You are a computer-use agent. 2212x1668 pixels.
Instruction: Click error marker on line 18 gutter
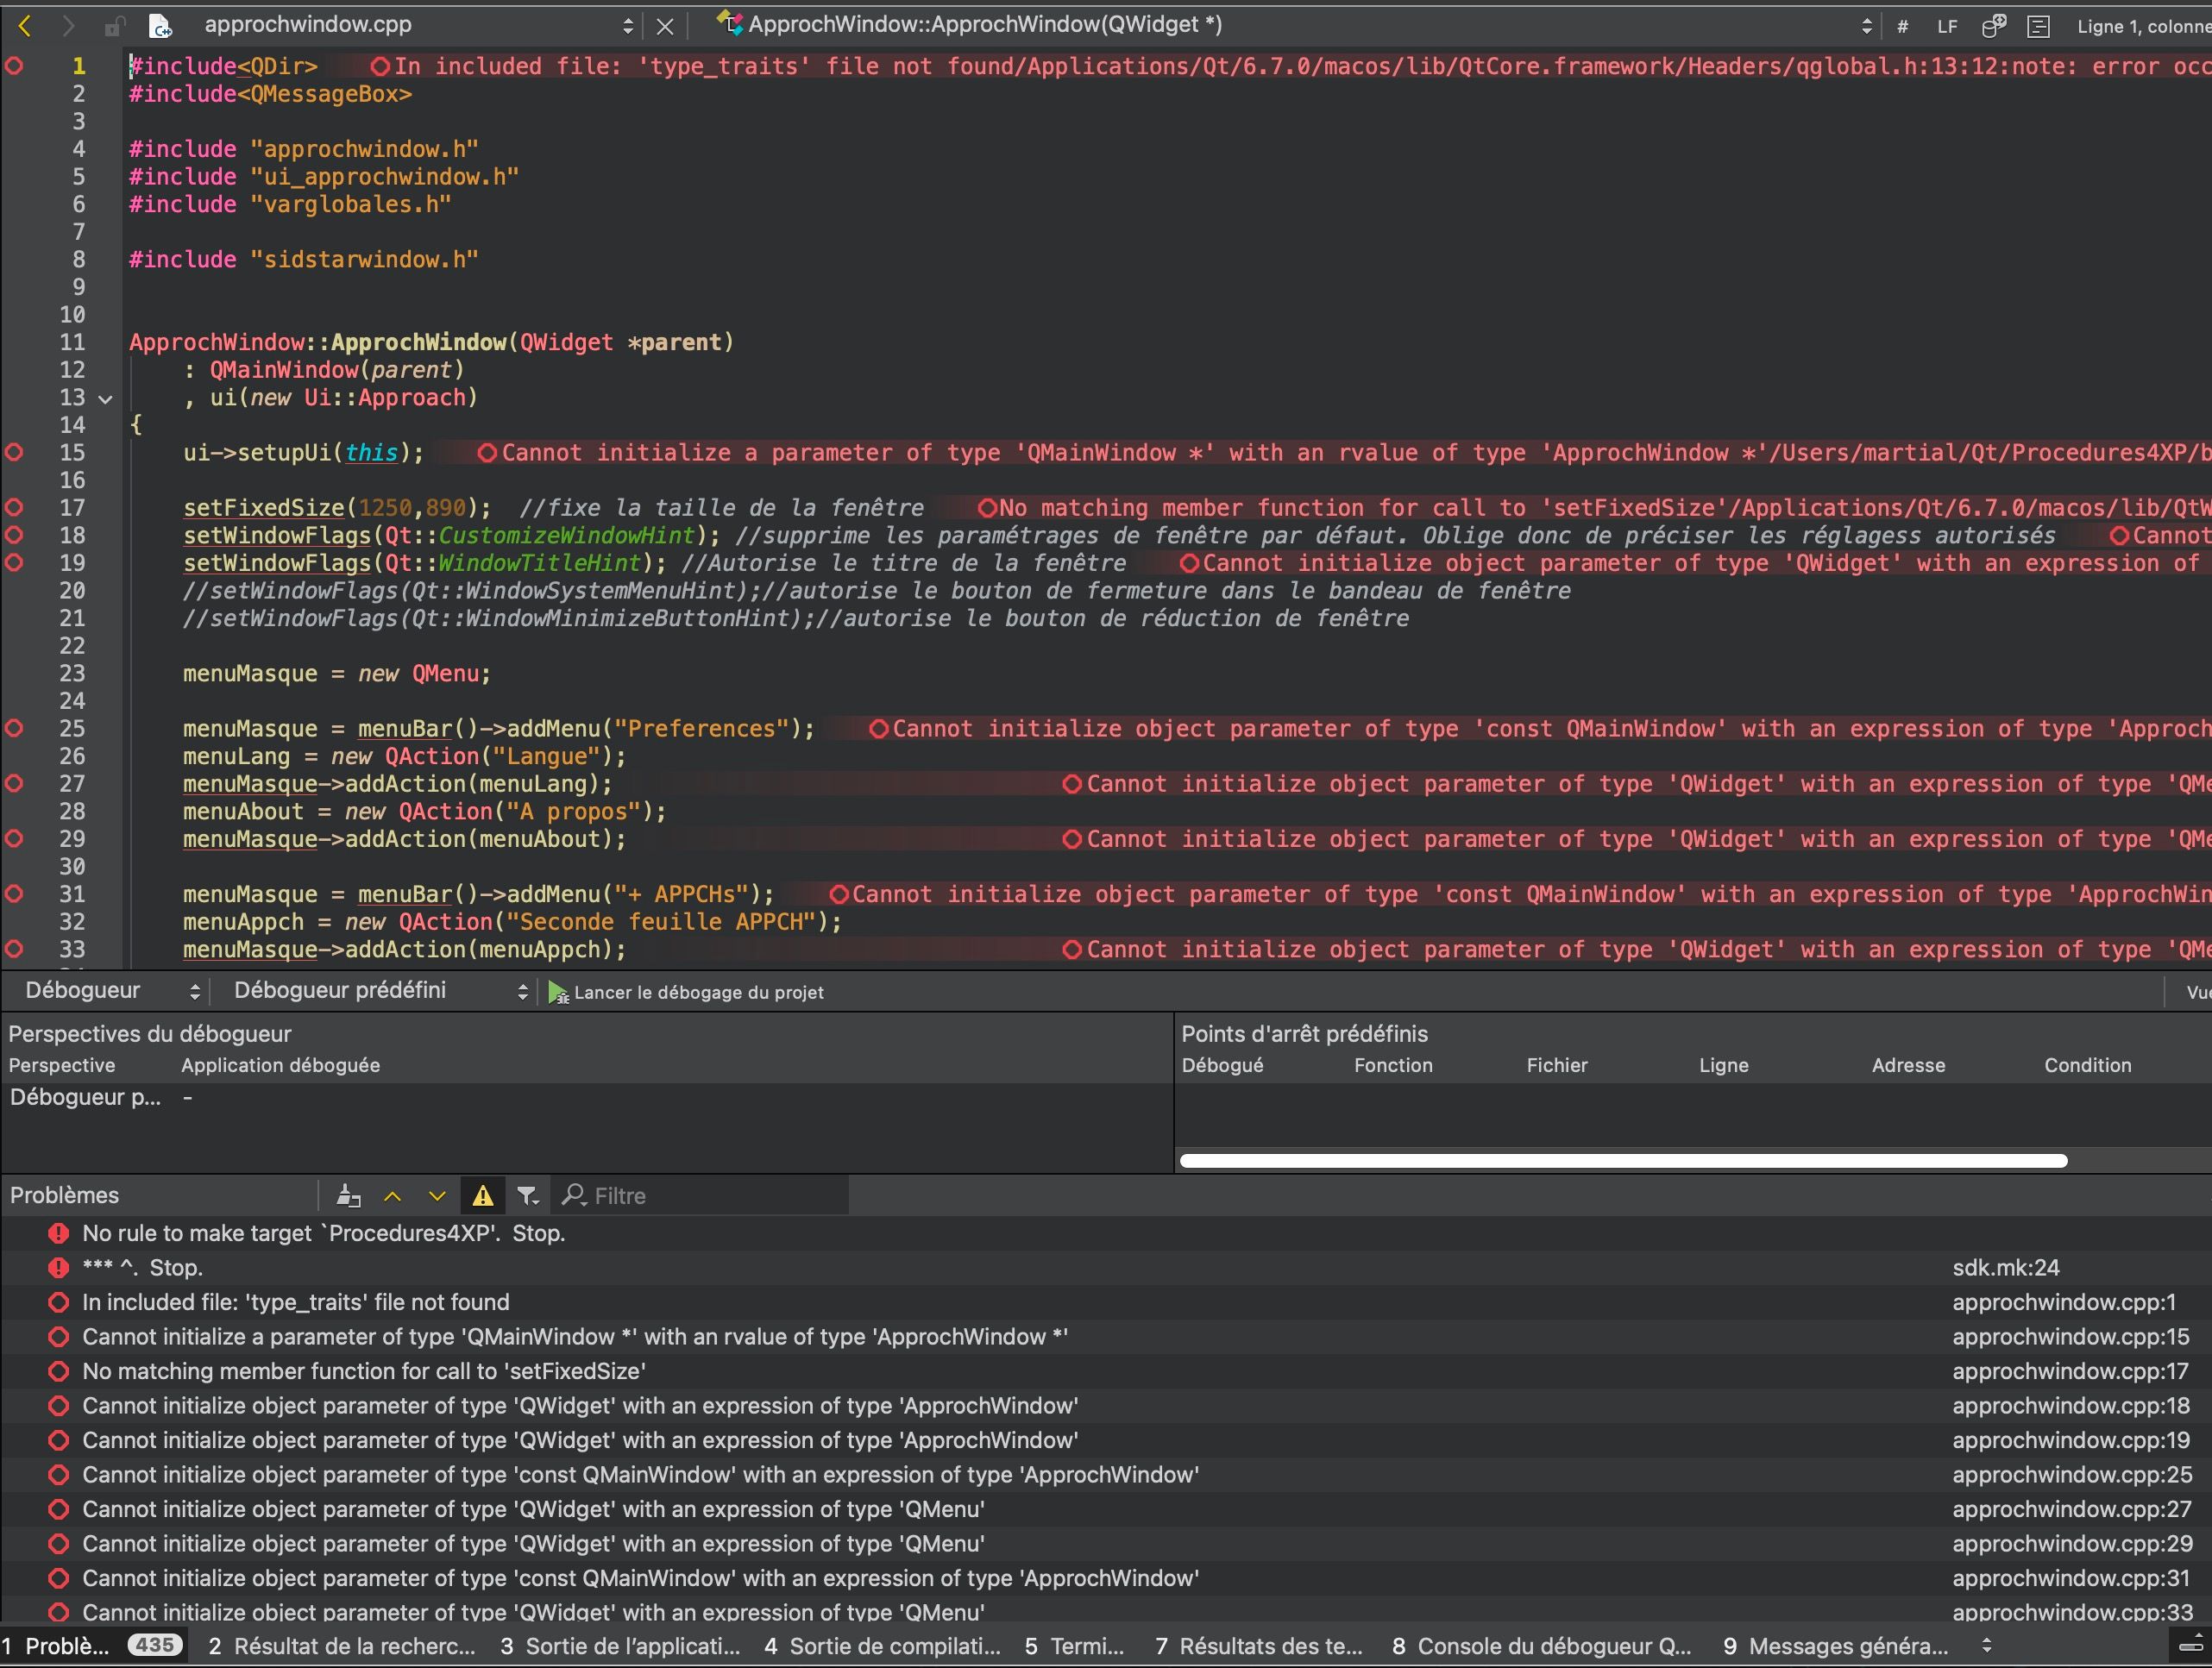coord(14,535)
